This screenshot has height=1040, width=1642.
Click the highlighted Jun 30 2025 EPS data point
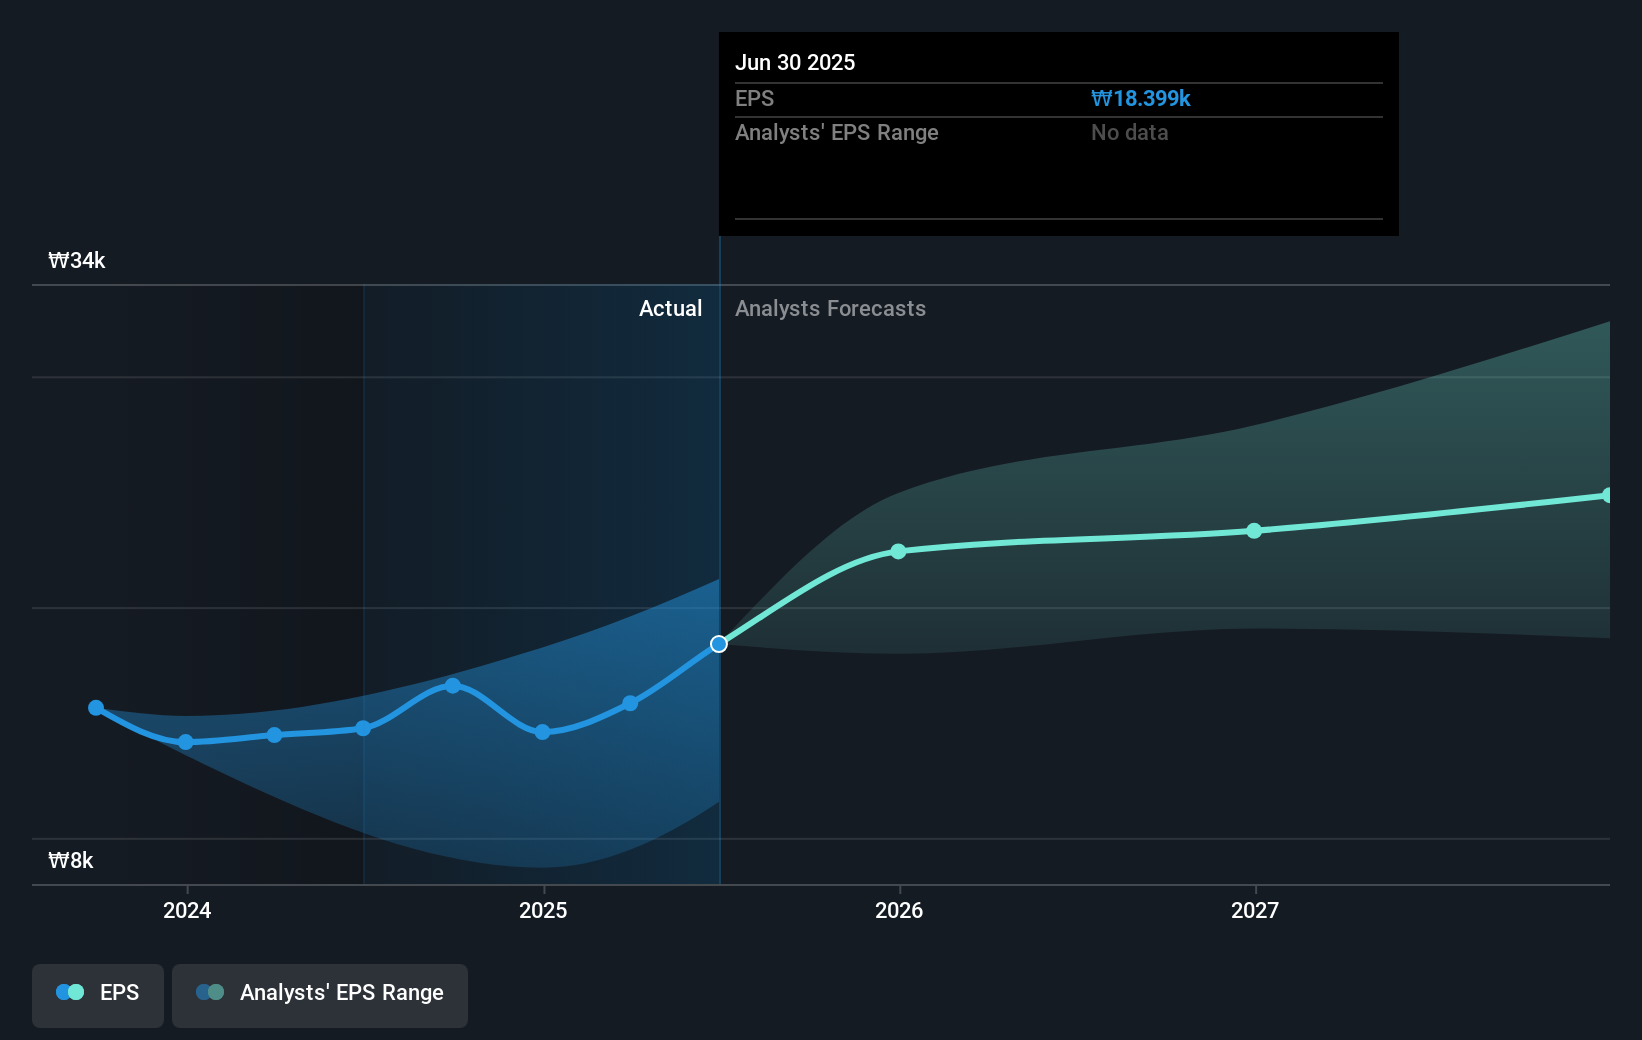(x=719, y=644)
